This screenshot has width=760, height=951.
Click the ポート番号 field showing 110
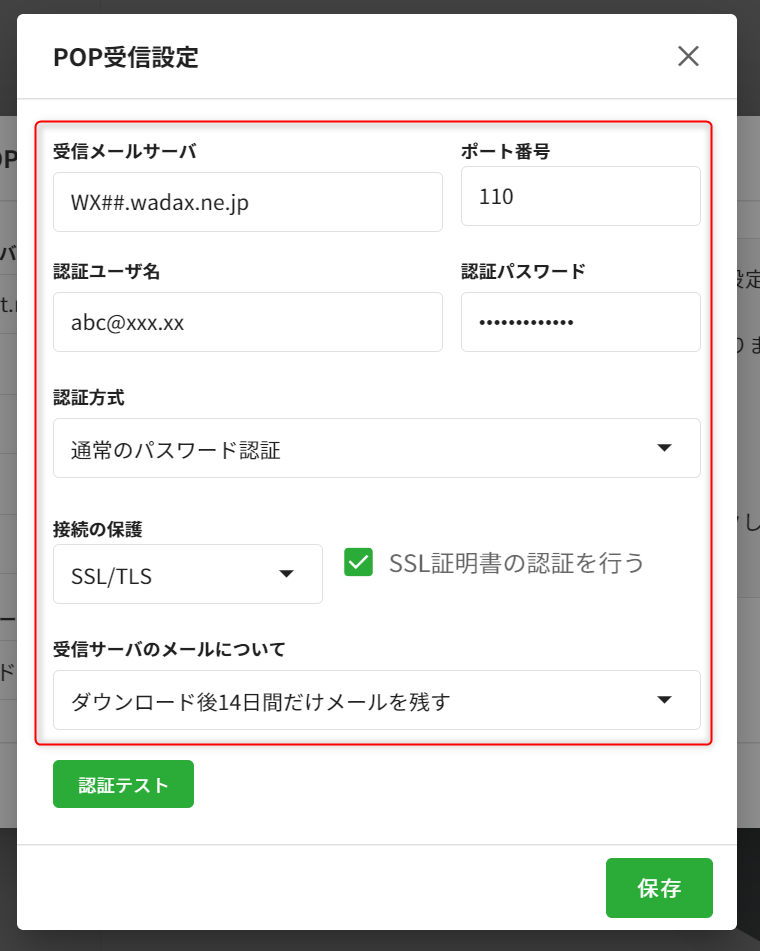pyautogui.click(x=581, y=196)
